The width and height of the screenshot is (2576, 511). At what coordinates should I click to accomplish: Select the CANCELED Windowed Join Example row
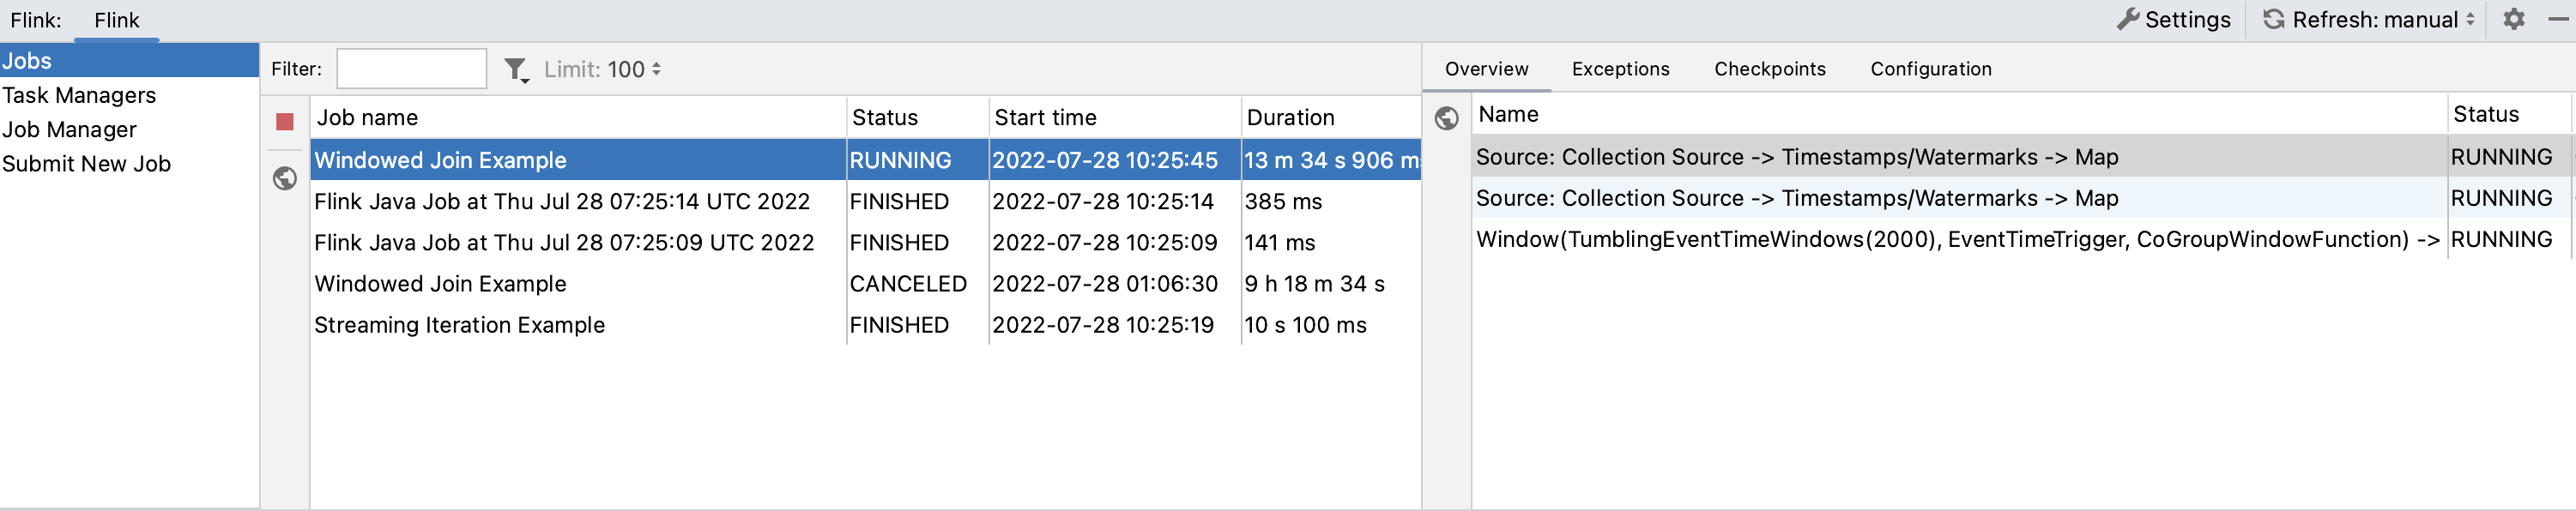click(x=440, y=284)
